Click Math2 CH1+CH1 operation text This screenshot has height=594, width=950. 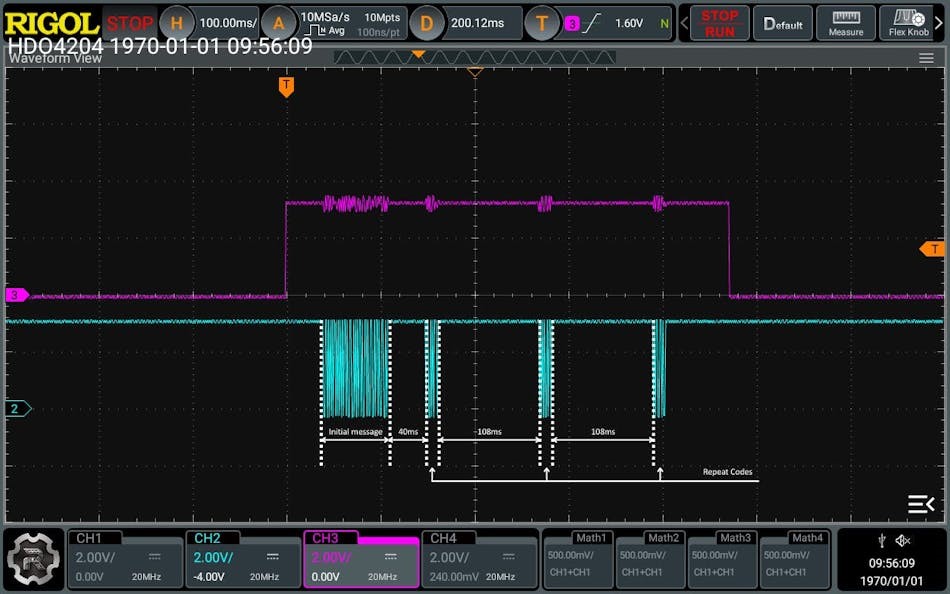[642, 572]
